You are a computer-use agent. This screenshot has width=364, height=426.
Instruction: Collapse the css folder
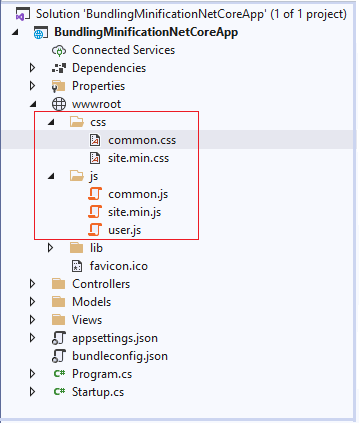(x=51, y=123)
